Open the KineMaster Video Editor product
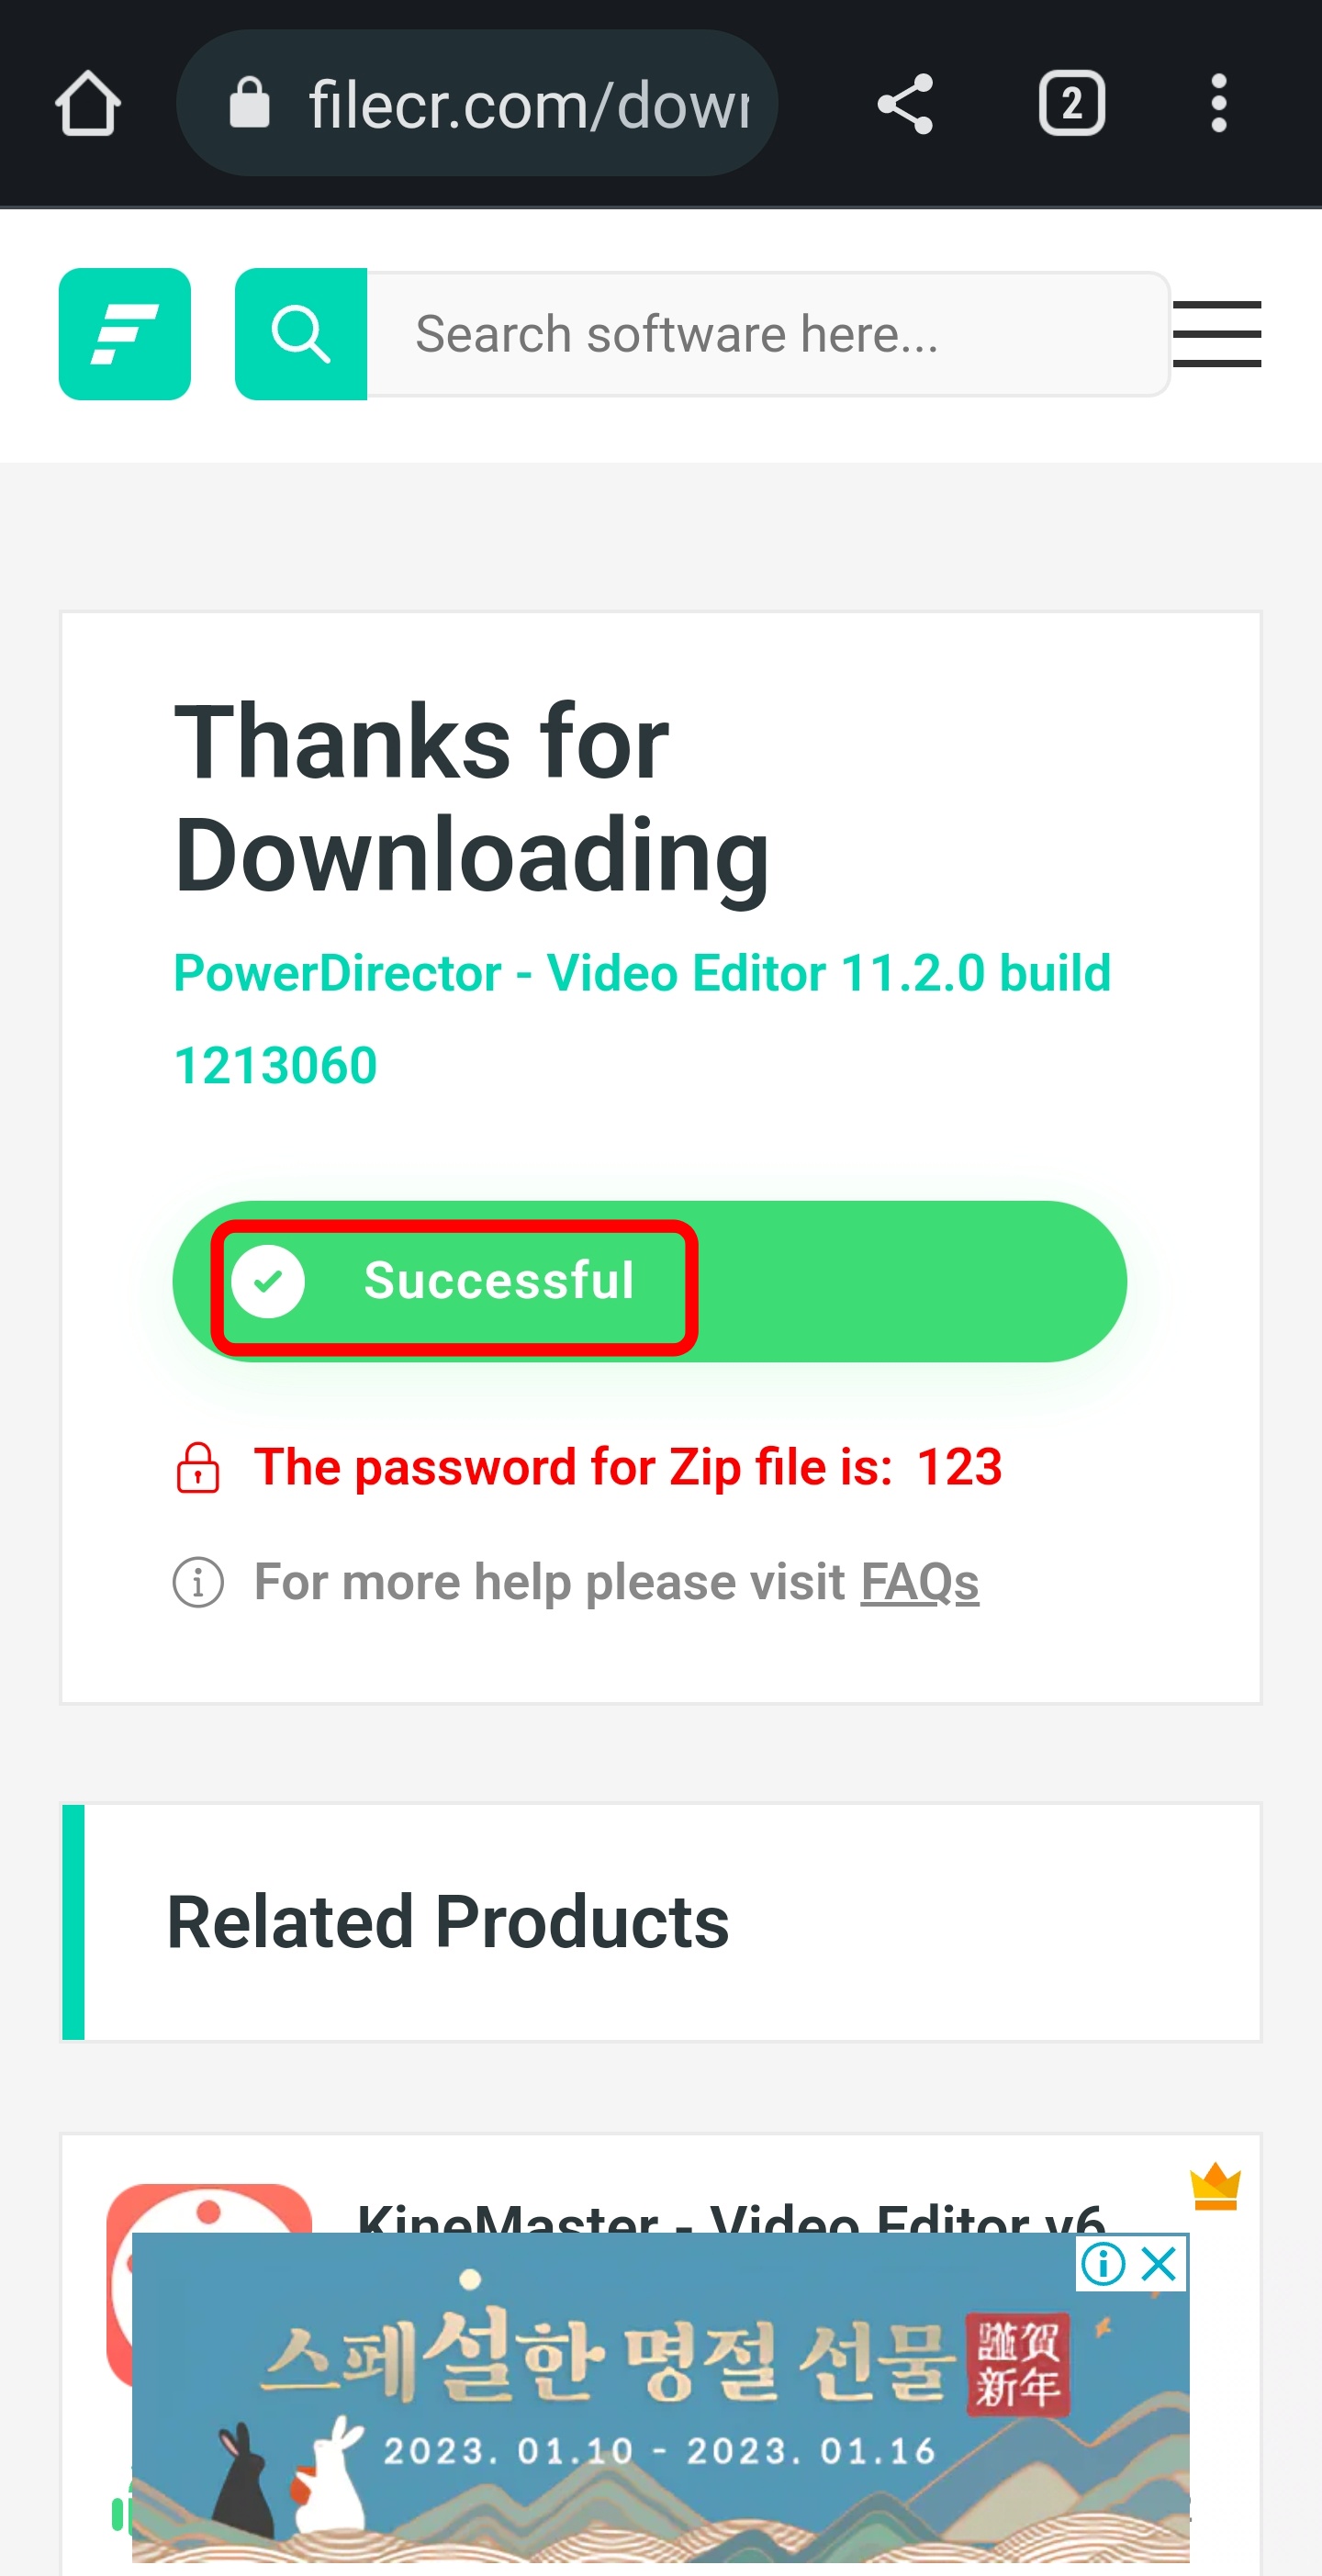The image size is (1322, 2576). 731,2216
